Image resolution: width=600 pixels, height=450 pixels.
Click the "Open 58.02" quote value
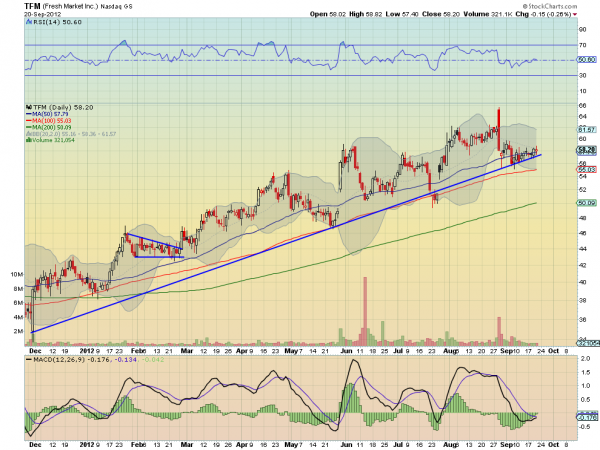(328, 14)
